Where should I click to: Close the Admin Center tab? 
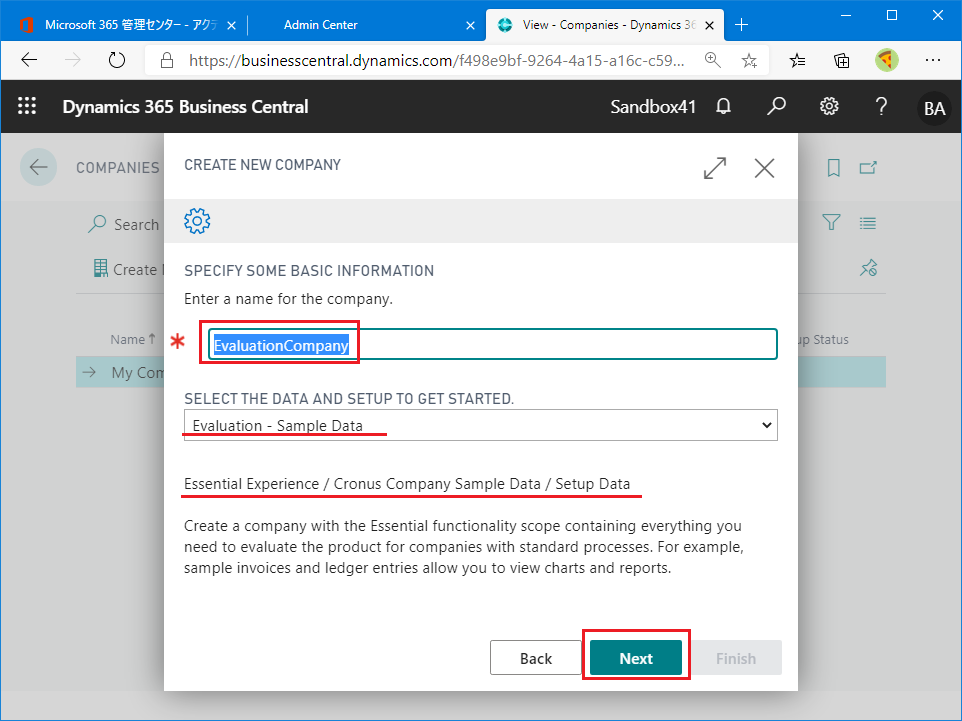click(470, 25)
